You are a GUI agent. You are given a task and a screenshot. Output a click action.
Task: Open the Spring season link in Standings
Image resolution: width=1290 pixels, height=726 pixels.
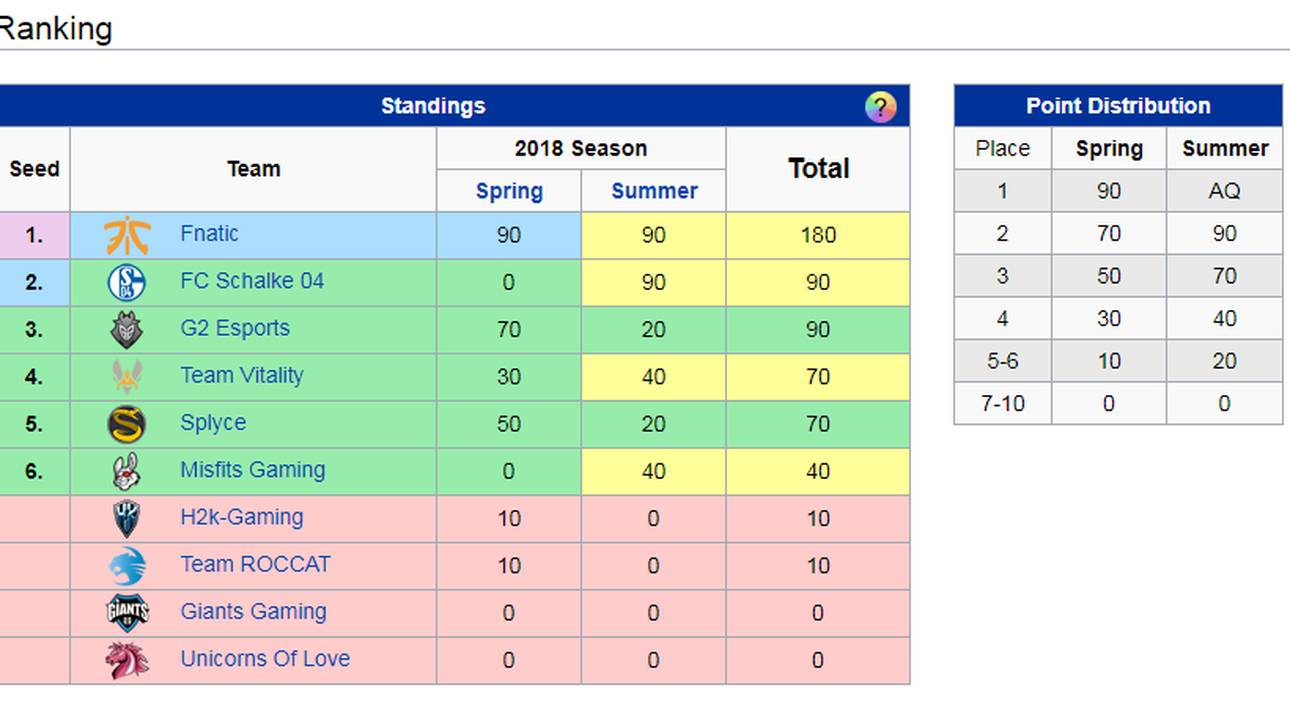509,191
